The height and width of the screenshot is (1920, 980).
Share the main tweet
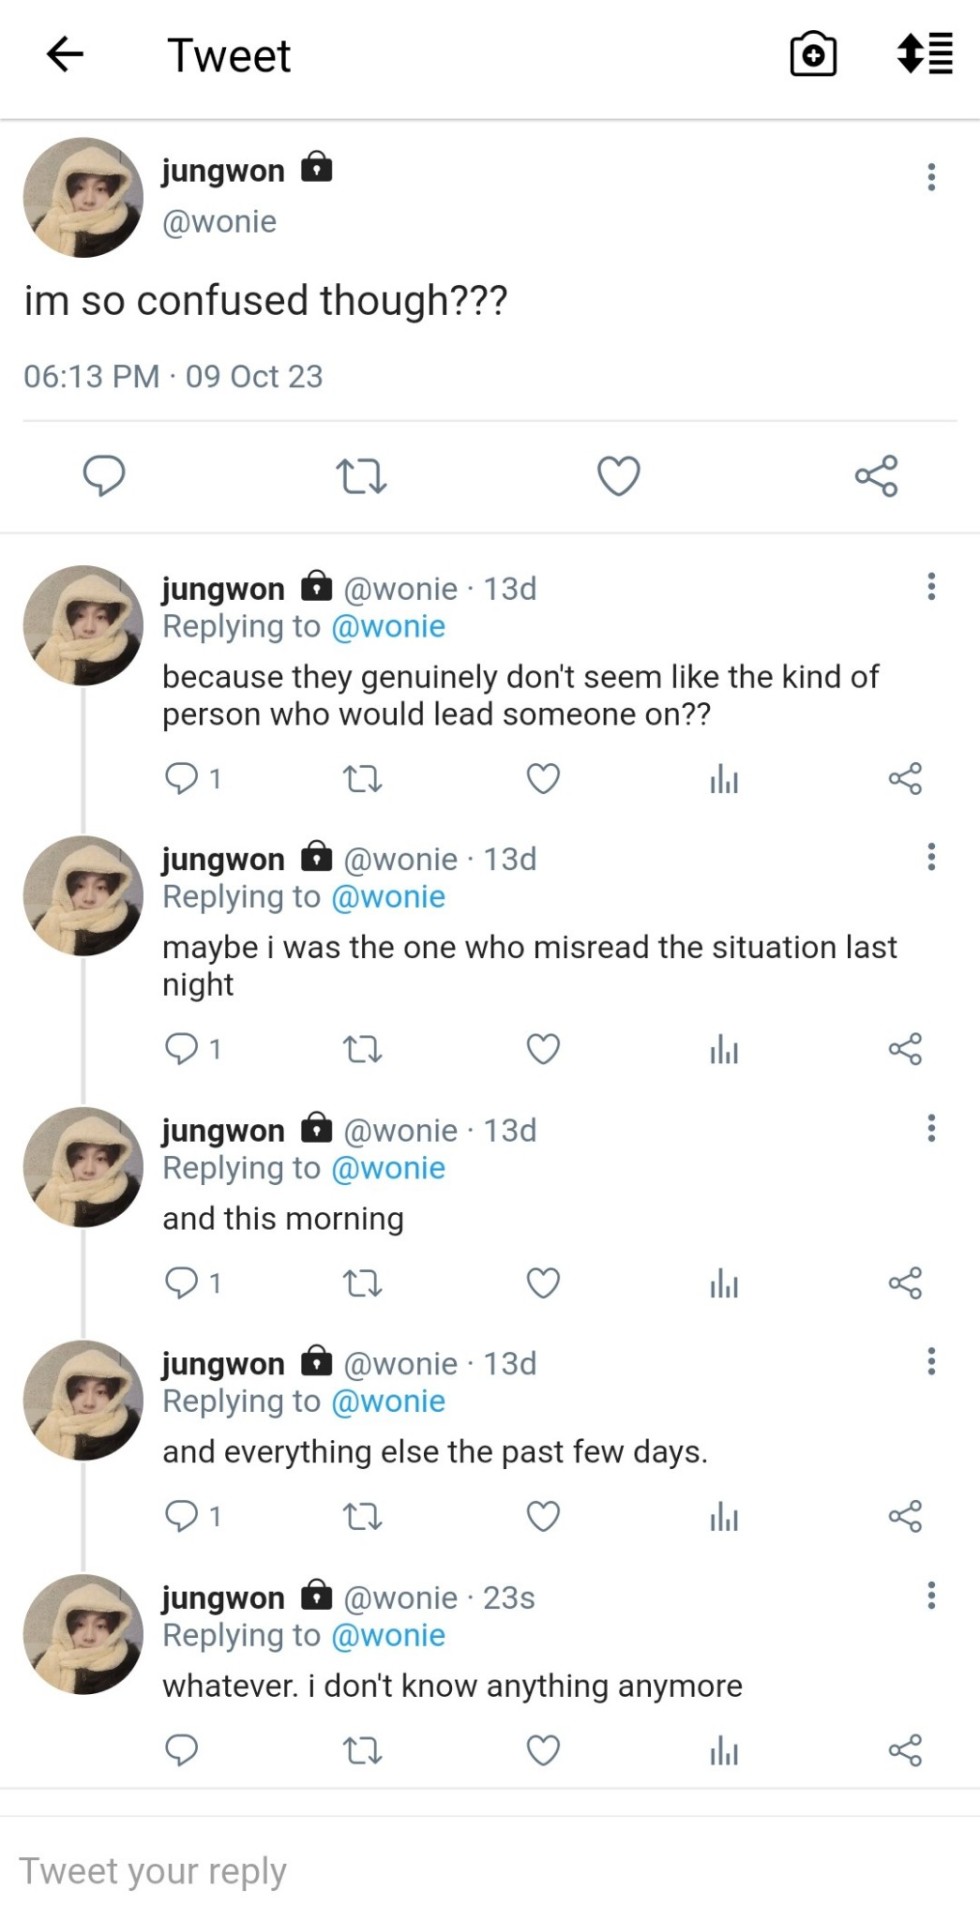coord(876,476)
